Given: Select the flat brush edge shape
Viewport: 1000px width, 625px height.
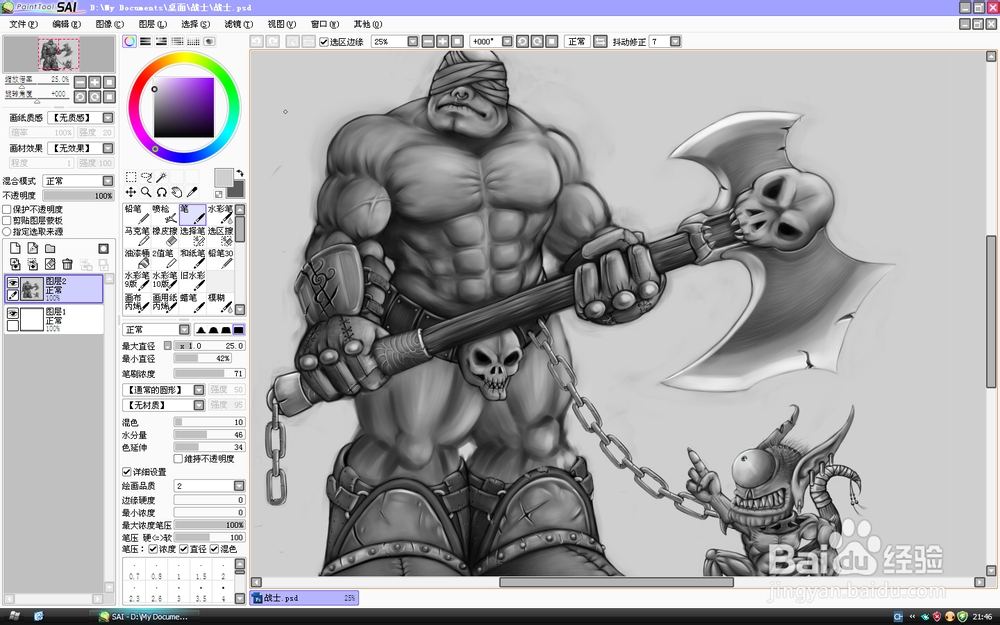Looking at the screenshot, I should click(x=239, y=330).
